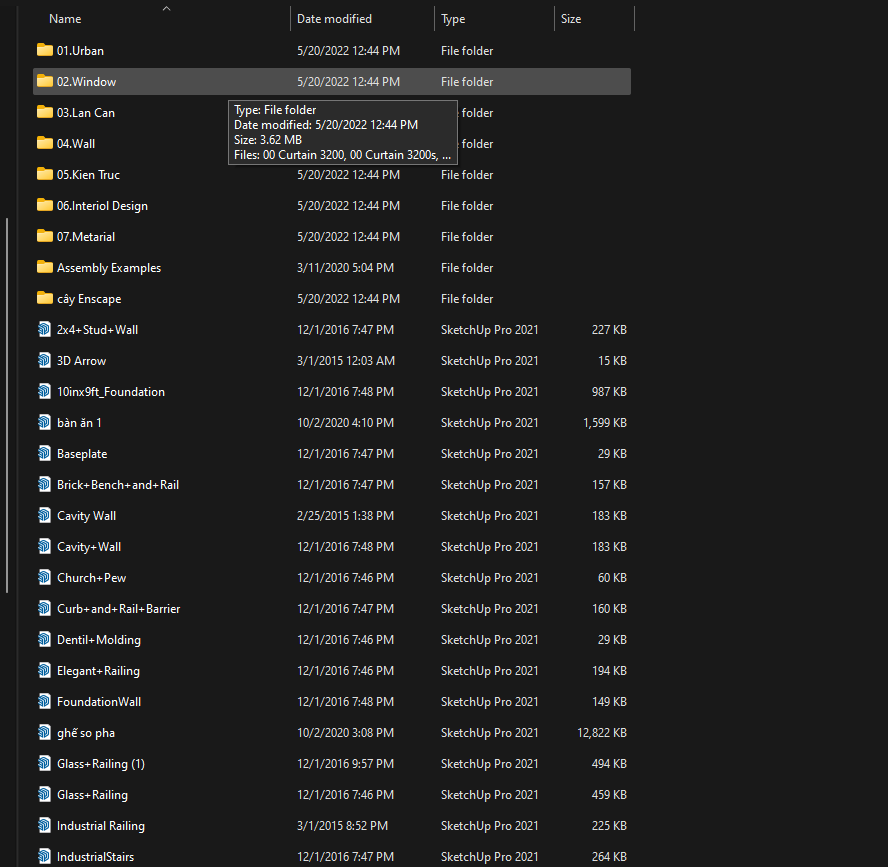
Task: Click the SketchUp icon of bàn ăn 1
Action: [44, 422]
